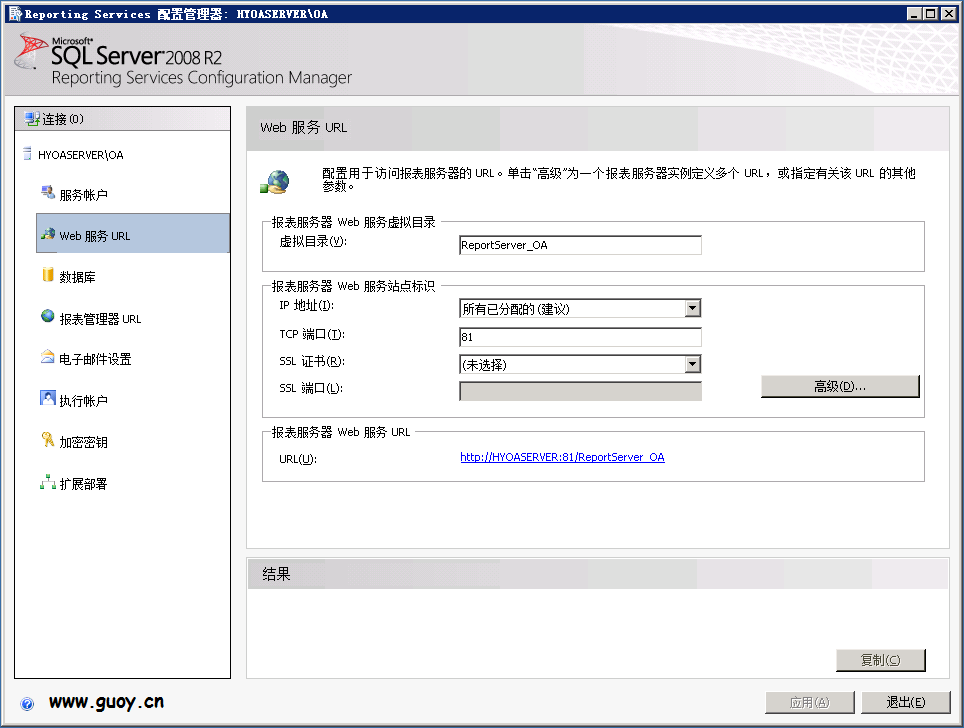The height and width of the screenshot is (728, 964).
Task: Maximize the configuration manager window
Action: 931,14
